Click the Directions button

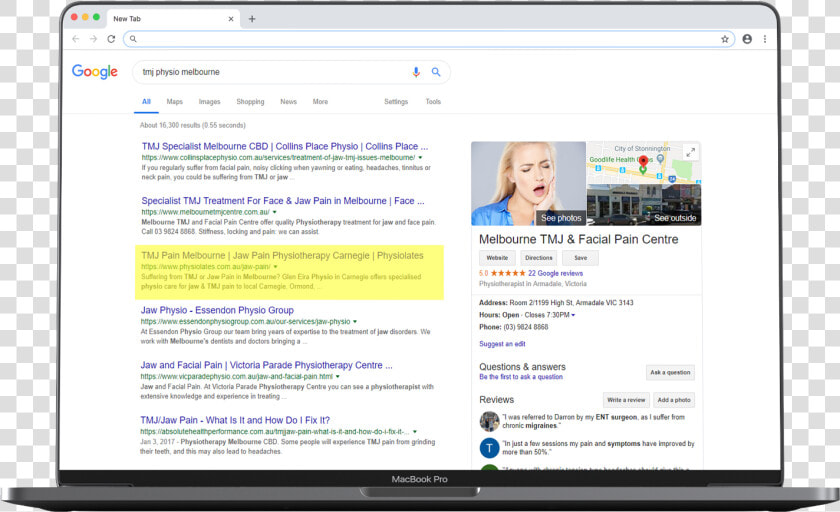coord(538,258)
